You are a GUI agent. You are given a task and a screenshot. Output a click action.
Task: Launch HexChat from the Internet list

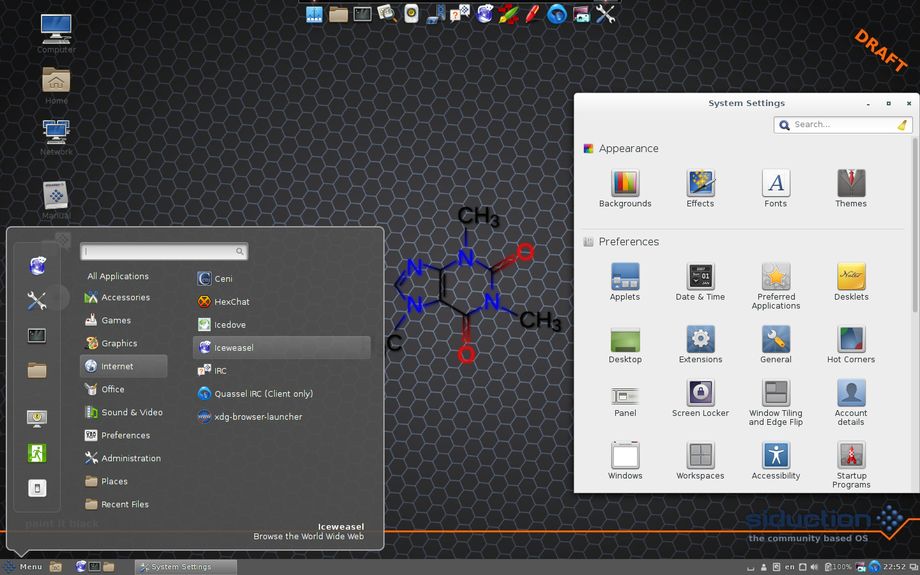tap(231, 301)
